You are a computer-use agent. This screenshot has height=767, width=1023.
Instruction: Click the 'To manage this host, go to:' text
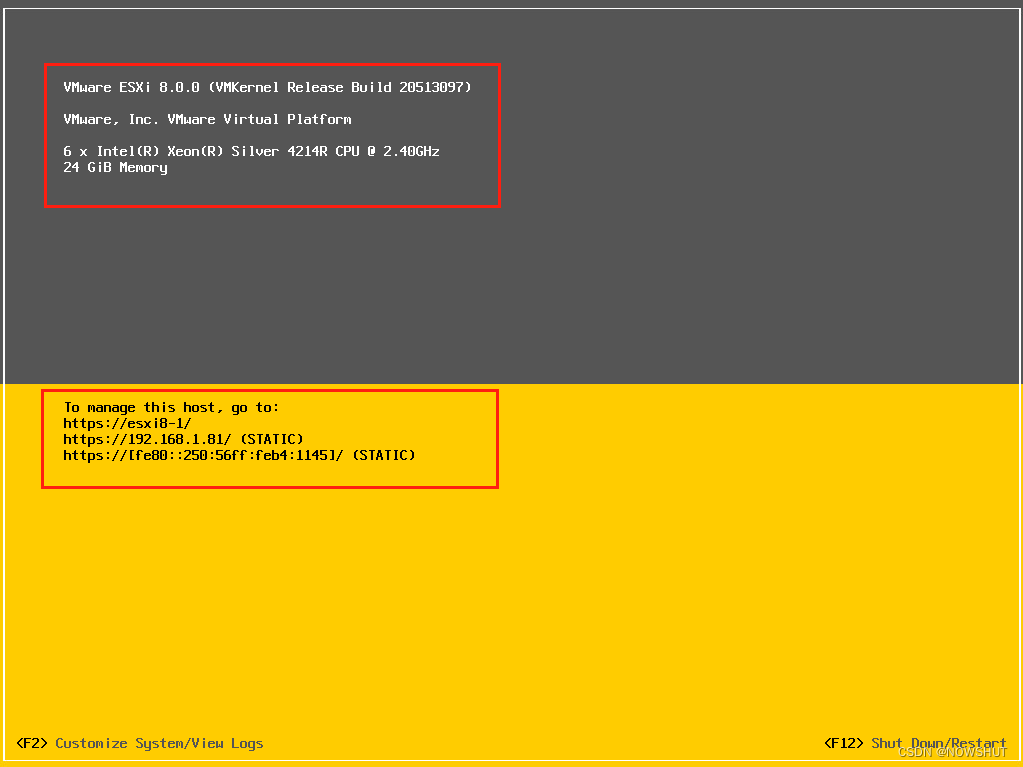tap(172, 408)
